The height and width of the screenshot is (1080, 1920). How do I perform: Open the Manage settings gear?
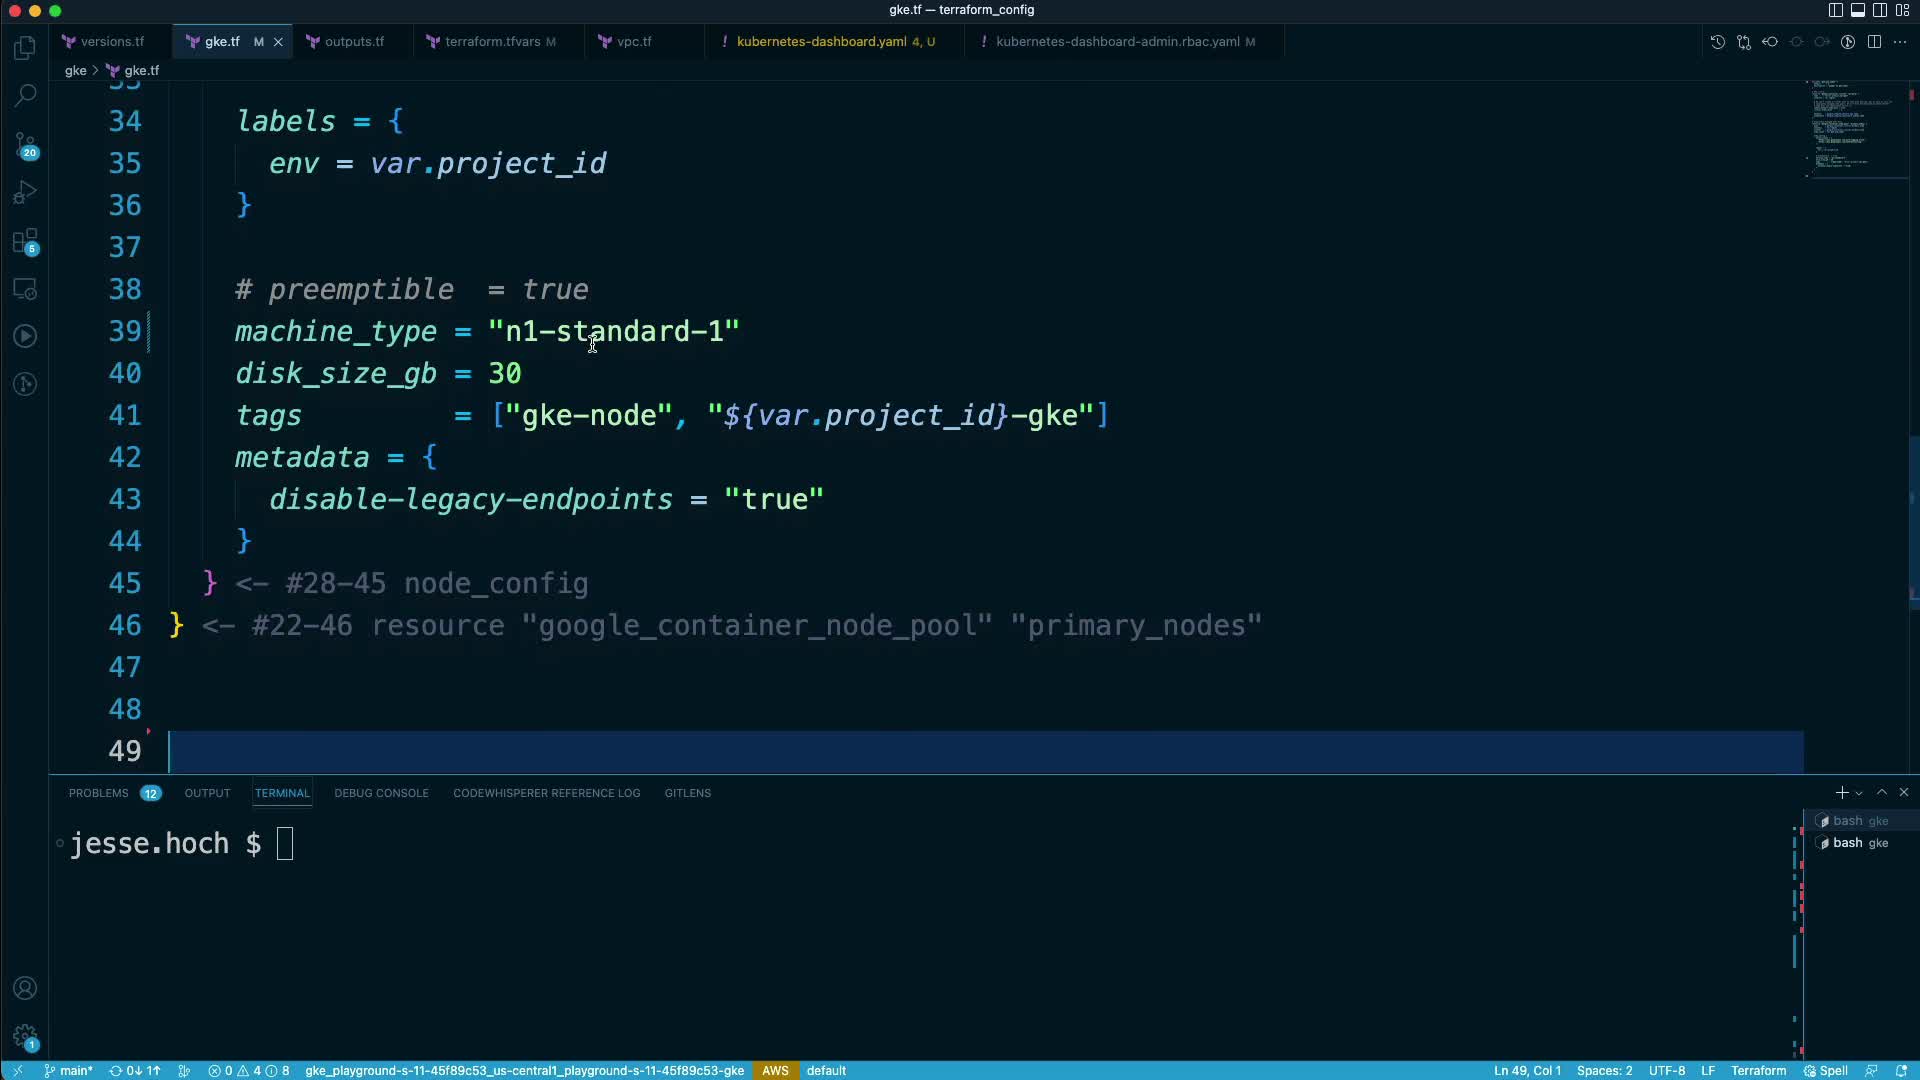point(25,1036)
